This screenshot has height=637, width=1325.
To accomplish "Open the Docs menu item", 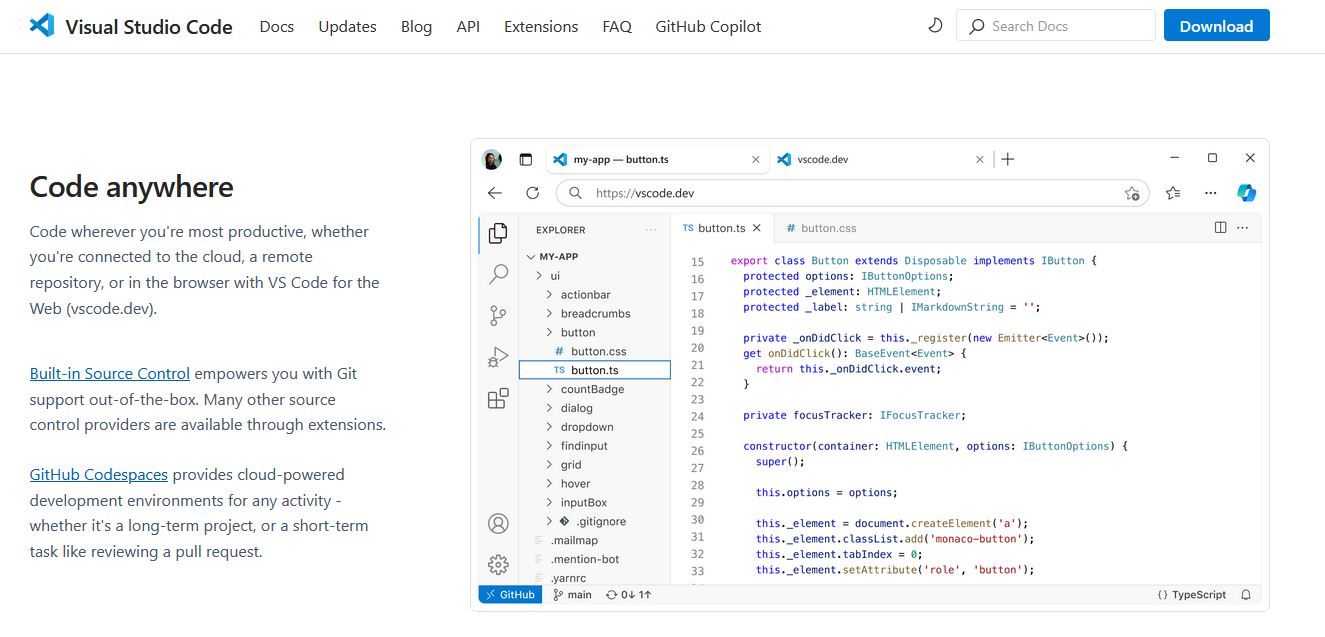I will (277, 27).
